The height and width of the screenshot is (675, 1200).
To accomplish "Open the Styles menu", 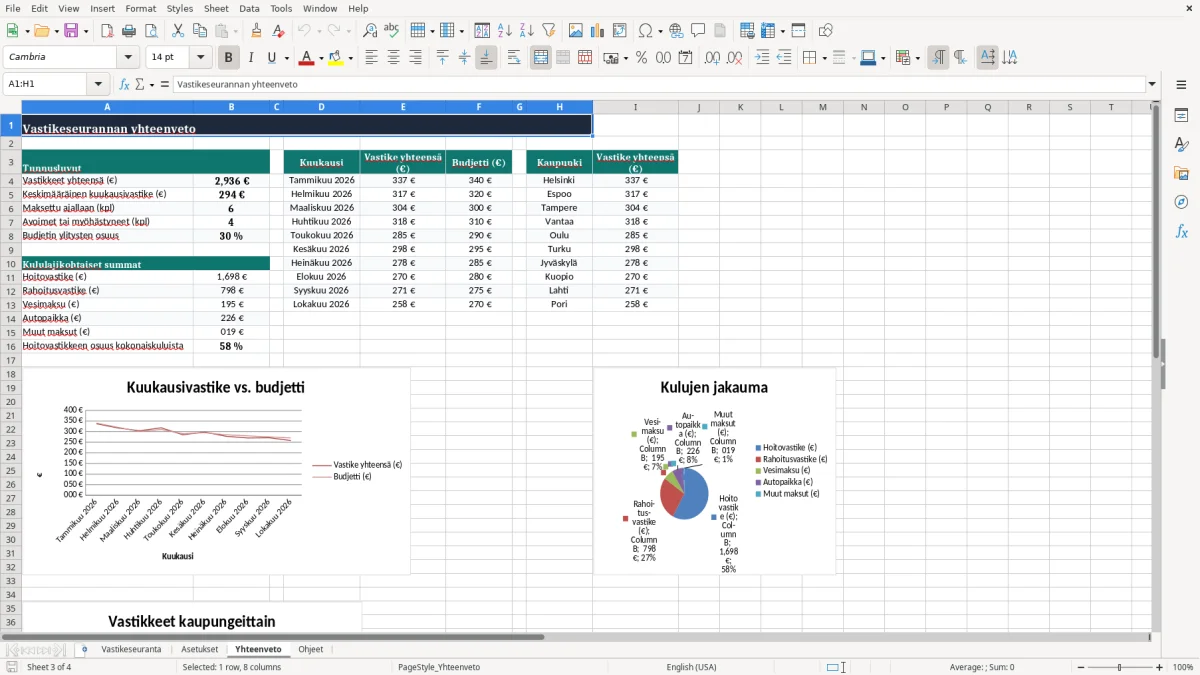I will pos(180,8).
